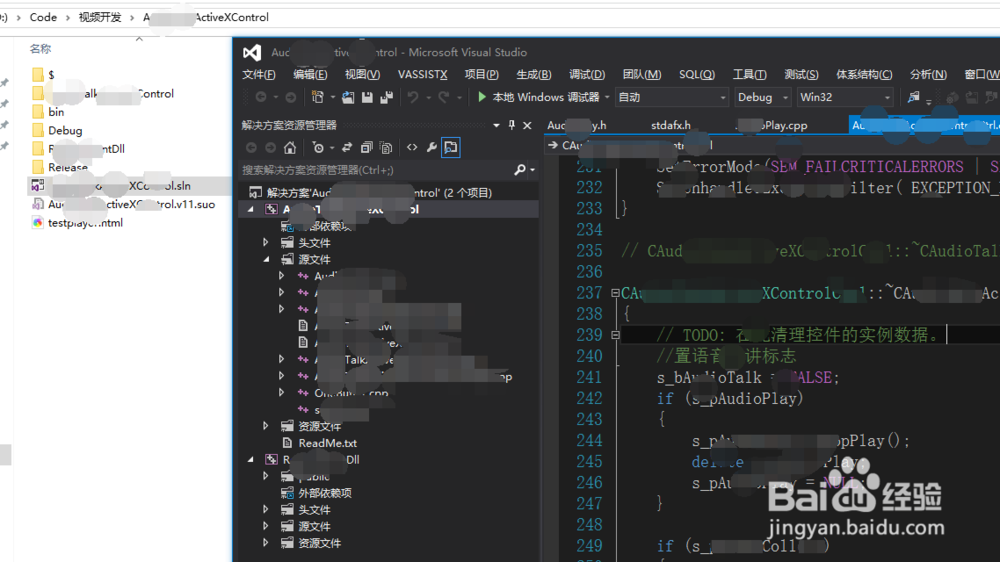Screen dimensions: 1000x562
Task: Open the 生成(B) menu
Action: (x=534, y=75)
